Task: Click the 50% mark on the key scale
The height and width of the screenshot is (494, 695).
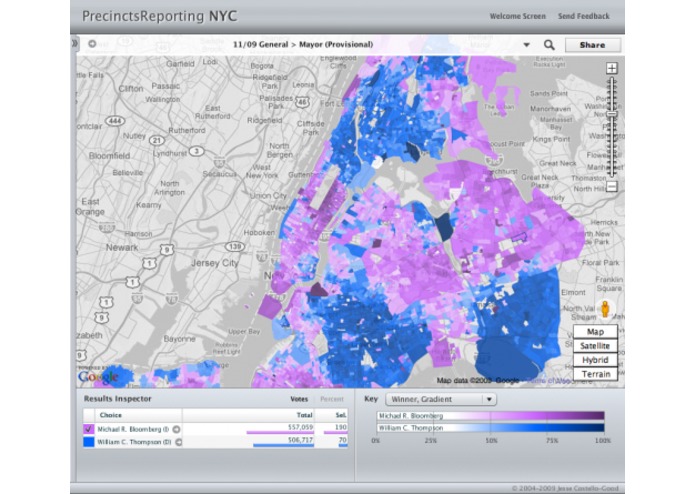Action: pyautogui.click(x=491, y=441)
